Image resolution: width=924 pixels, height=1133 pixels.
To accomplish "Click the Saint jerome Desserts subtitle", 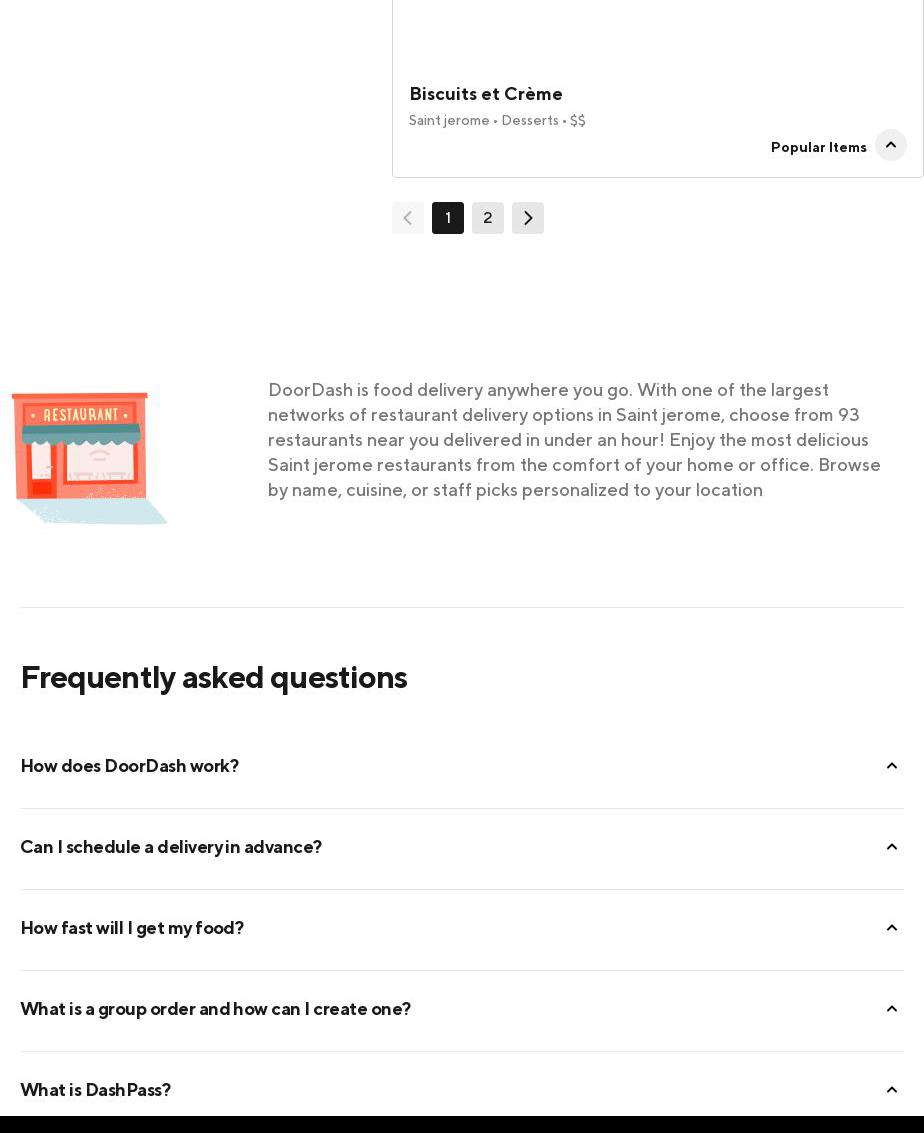I will point(497,121).
